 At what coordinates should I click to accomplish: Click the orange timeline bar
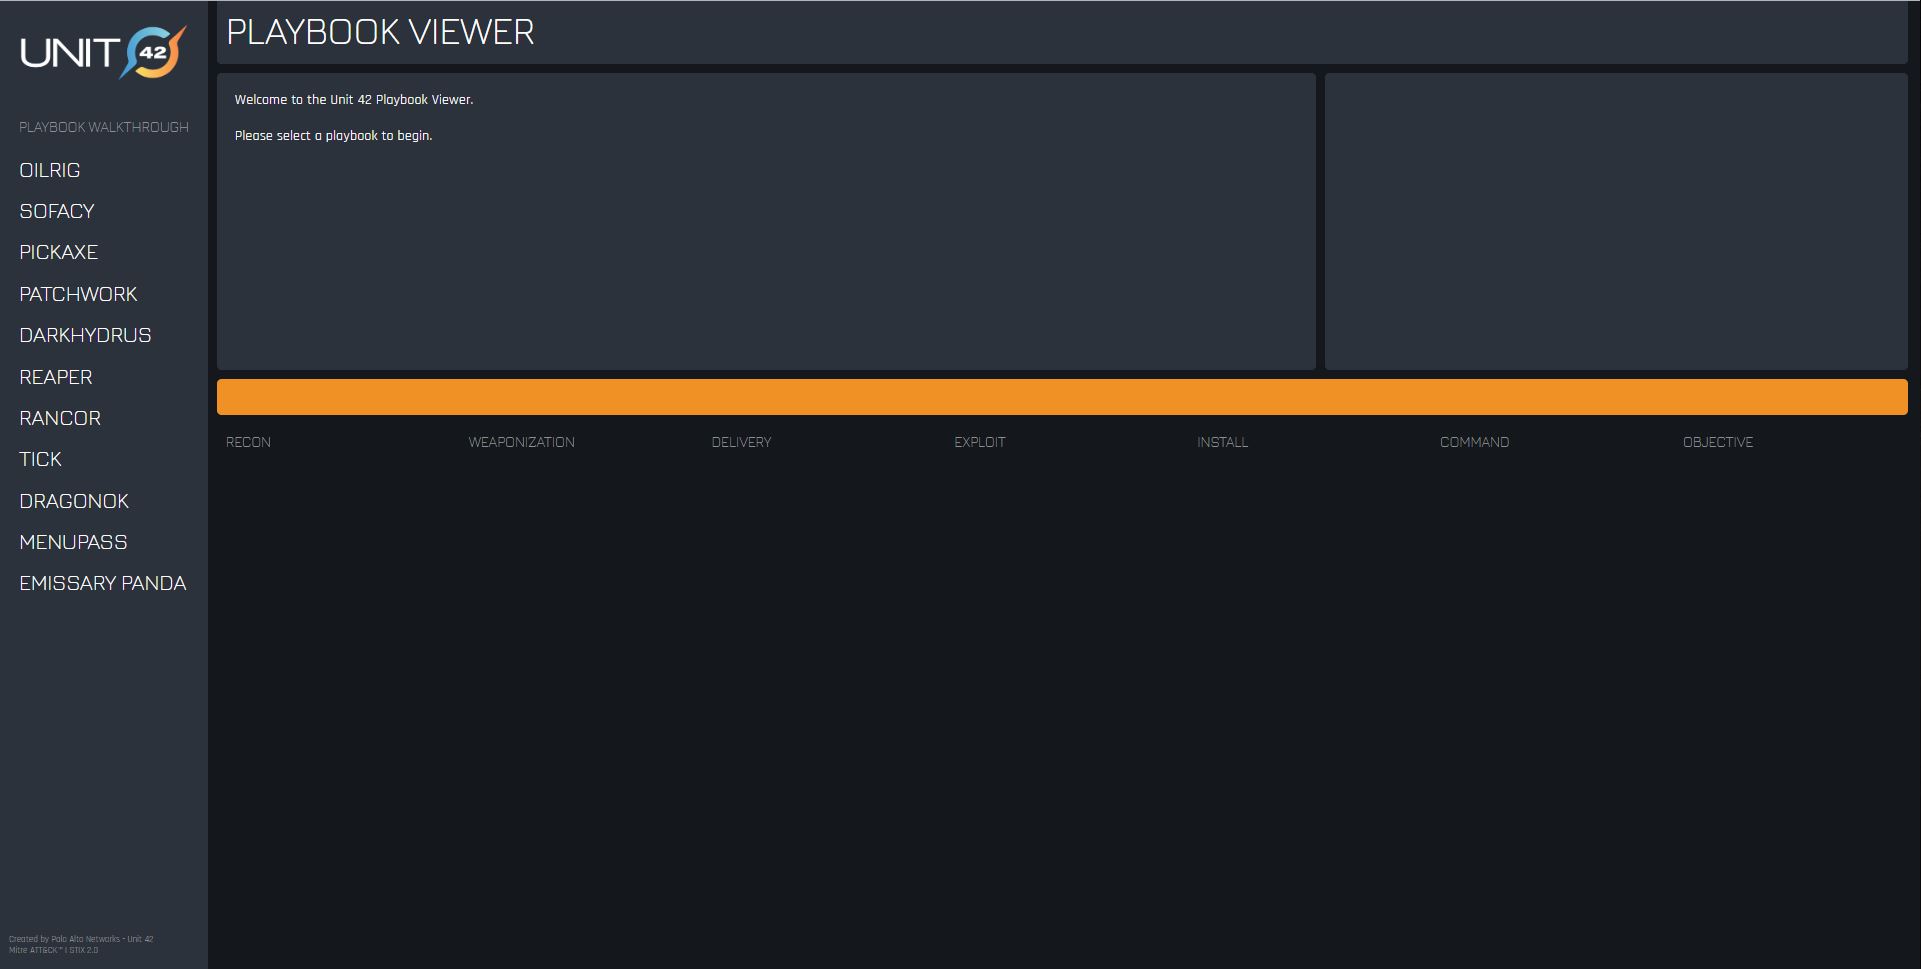[1062, 397]
